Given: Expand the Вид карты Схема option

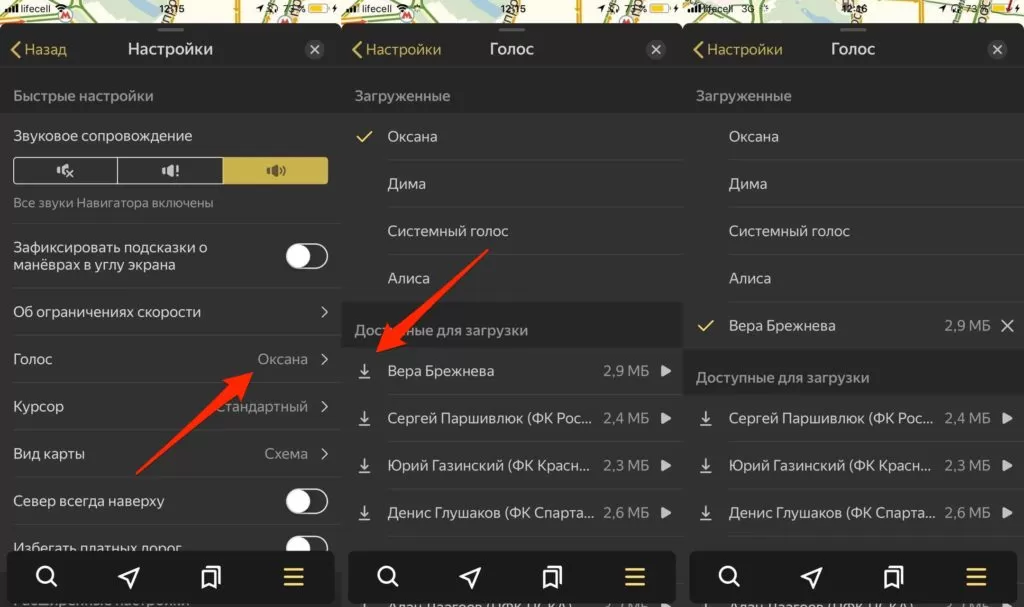Looking at the screenshot, I should (x=170, y=454).
